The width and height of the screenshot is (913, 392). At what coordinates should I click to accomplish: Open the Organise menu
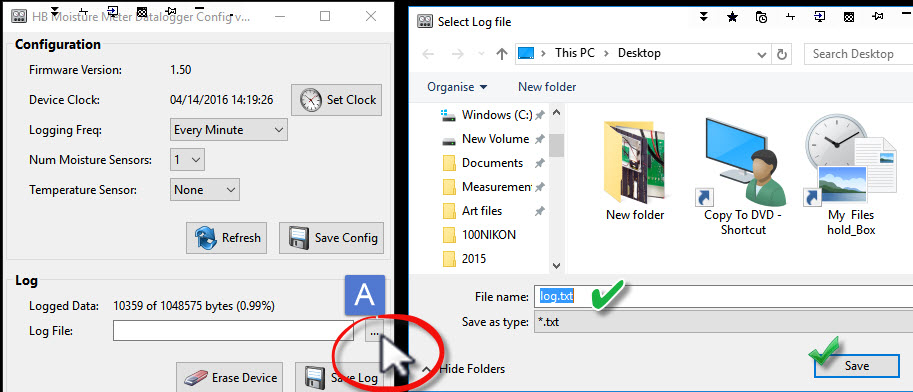click(457, 87)
